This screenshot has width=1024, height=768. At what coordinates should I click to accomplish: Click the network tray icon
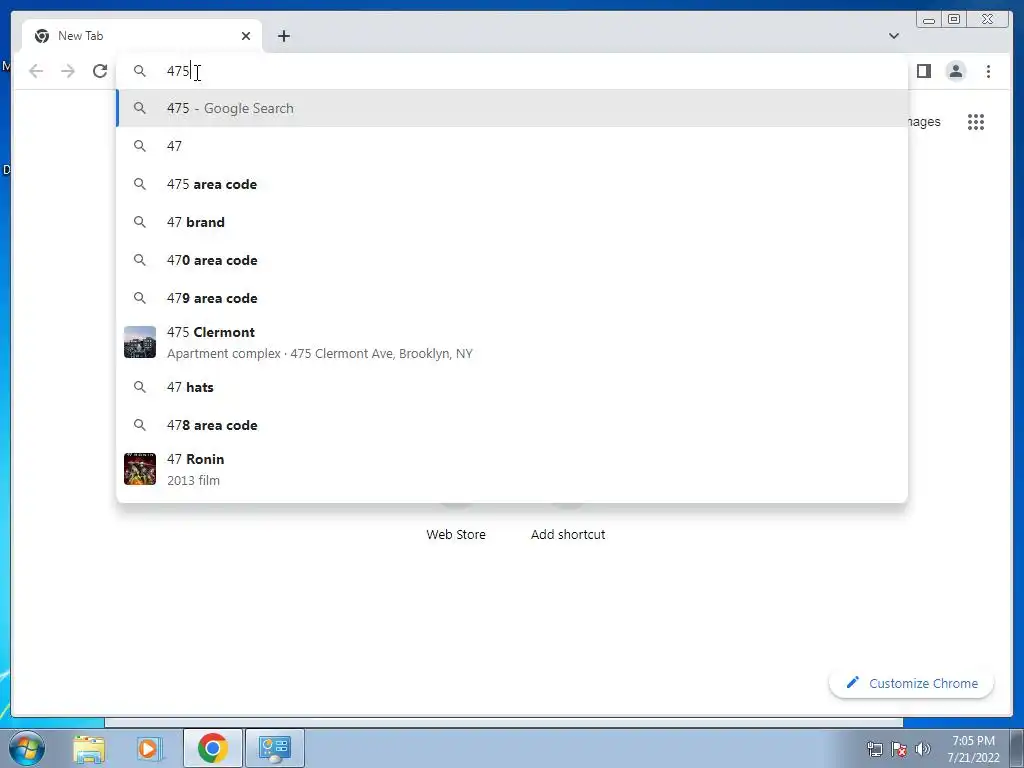[874, 749]
